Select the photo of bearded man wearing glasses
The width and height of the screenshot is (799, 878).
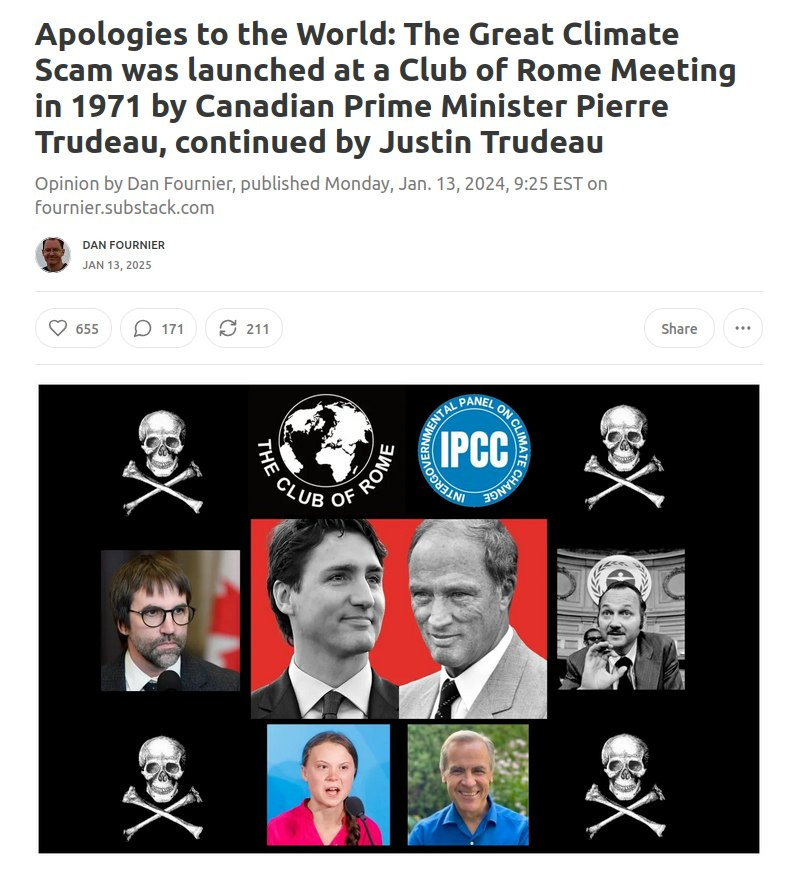(x=171, y=620)
